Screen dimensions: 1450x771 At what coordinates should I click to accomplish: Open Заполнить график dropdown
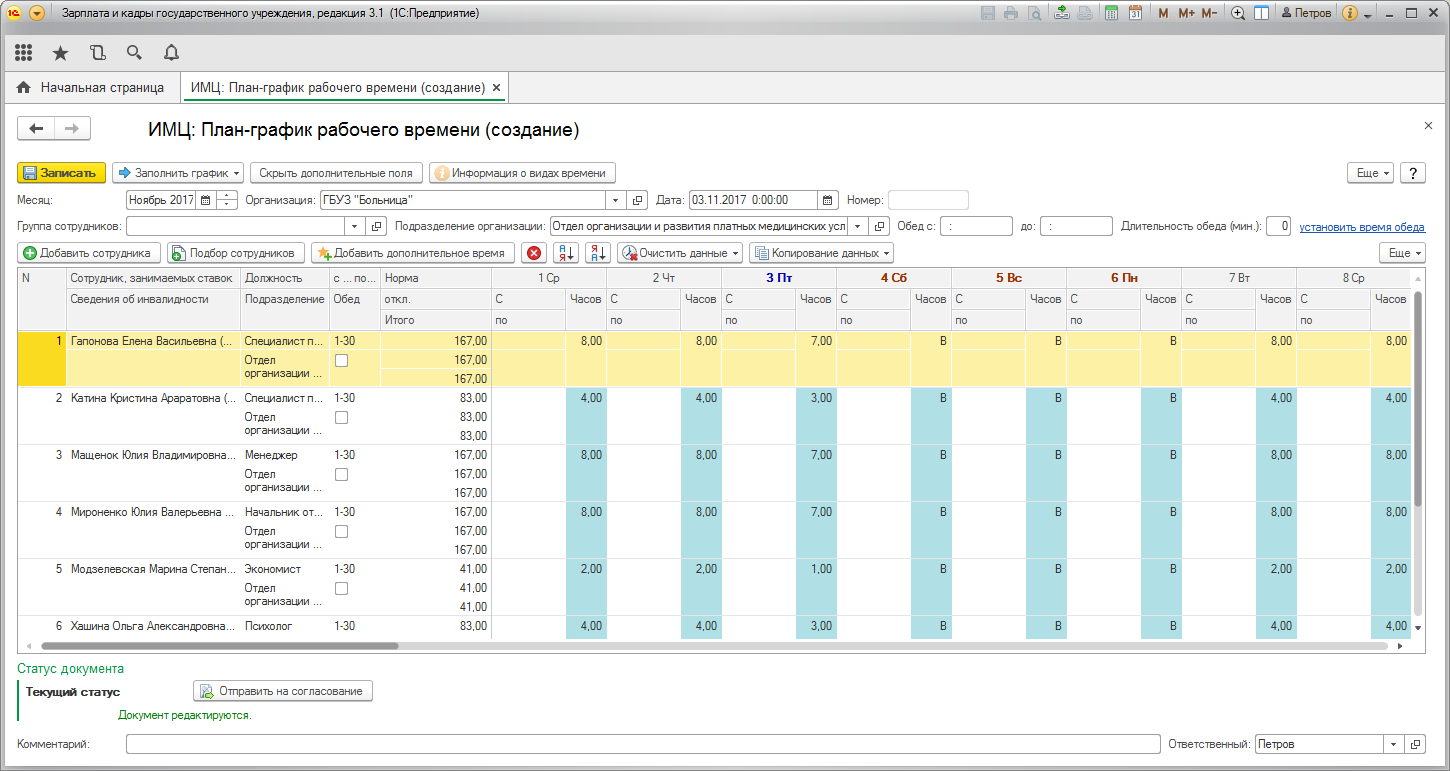[180, 173]
